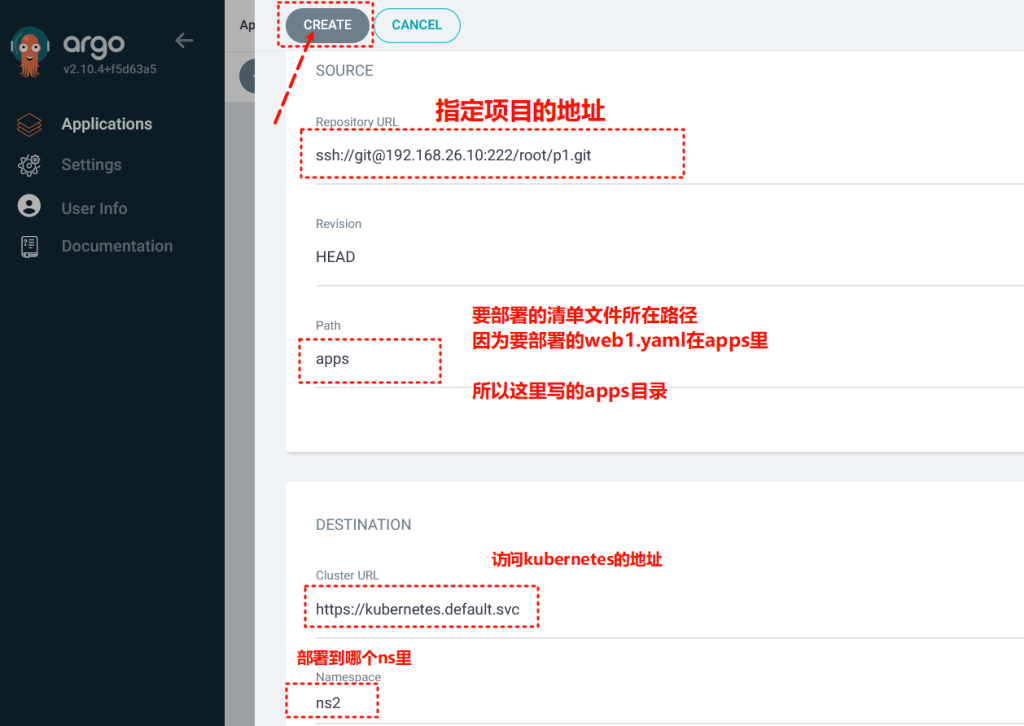Click the truncated breadcrumb in the top bar
The height and width of the screenshot is (726, 1024).
(x=246, y=25)
